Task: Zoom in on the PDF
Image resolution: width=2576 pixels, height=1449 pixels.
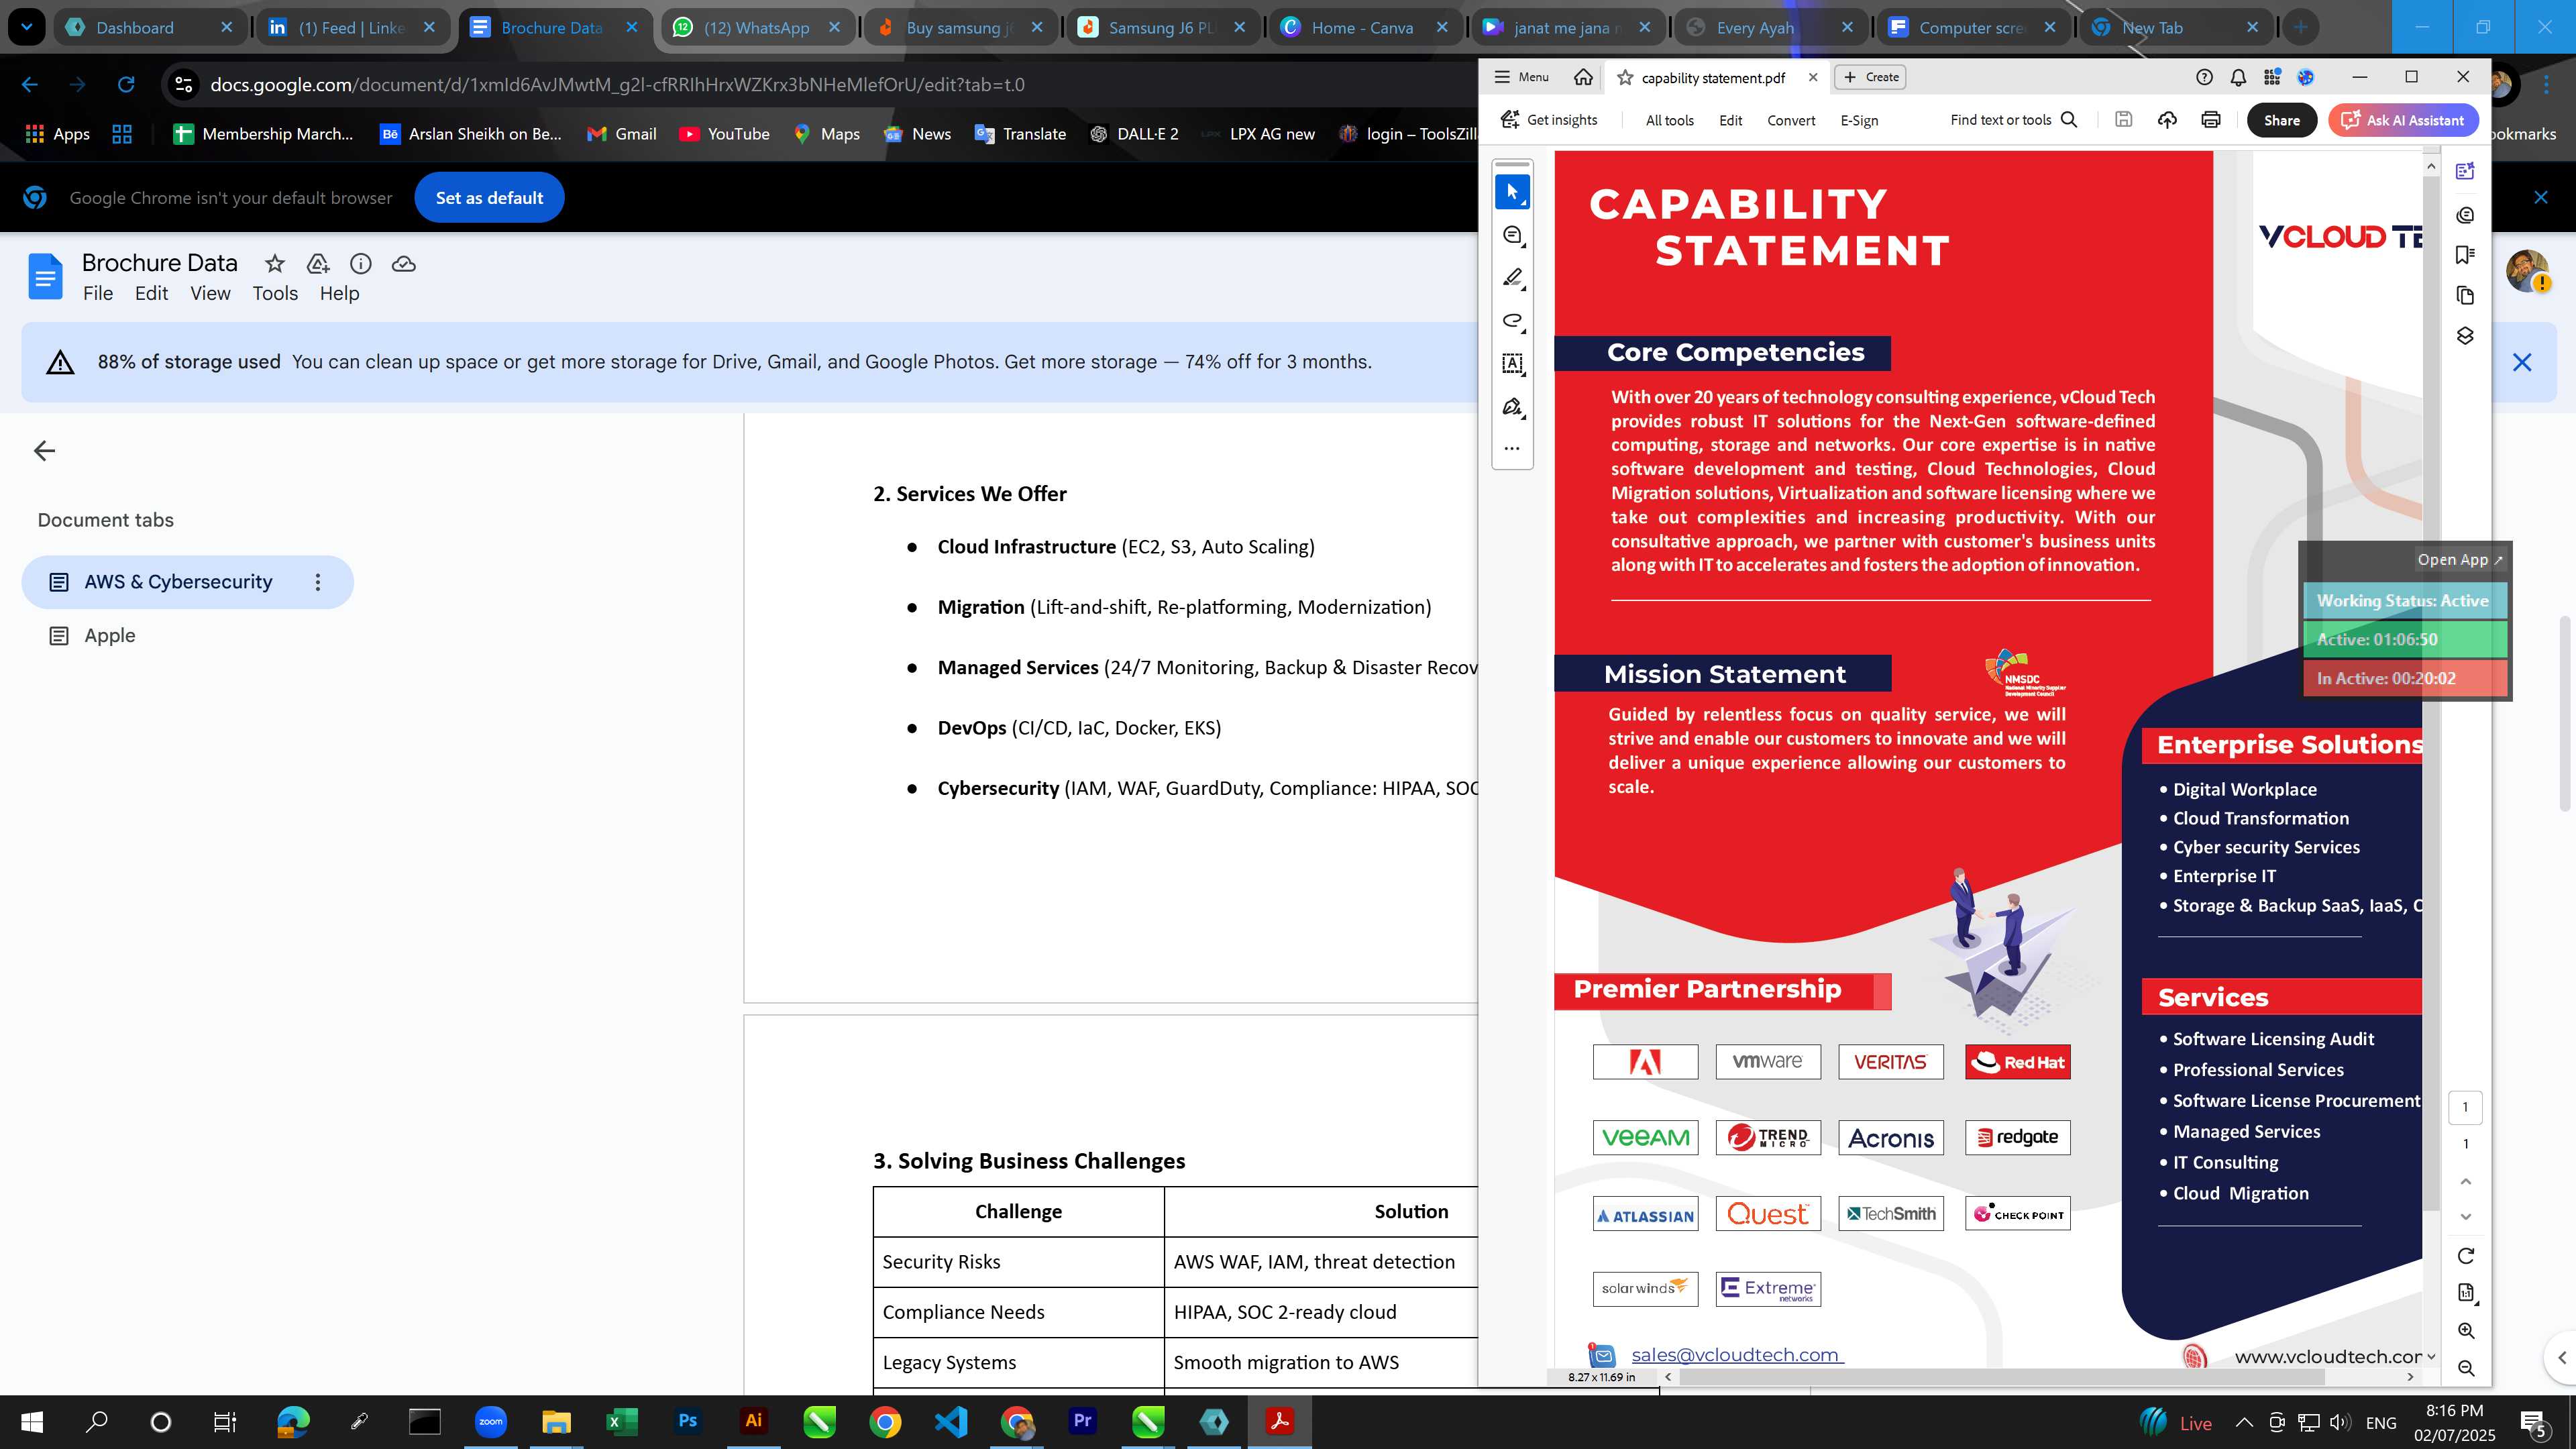Action: [2465, 1331]
